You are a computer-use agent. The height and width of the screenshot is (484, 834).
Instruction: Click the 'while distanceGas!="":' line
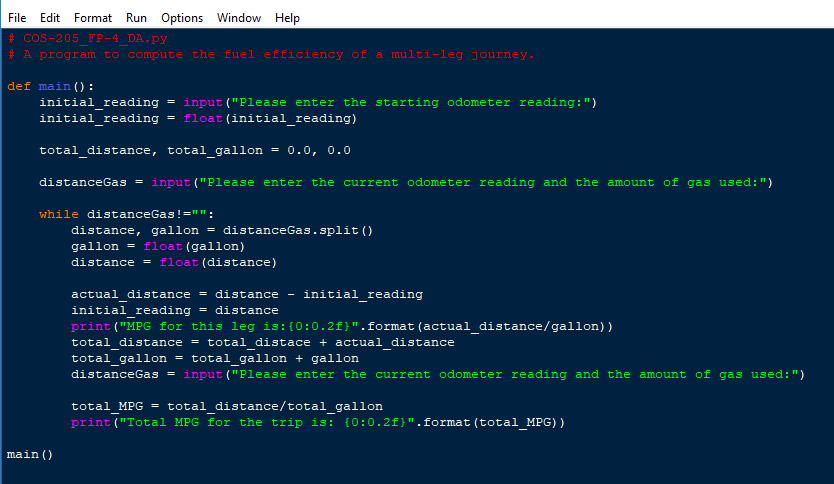[x=127, y=214]
